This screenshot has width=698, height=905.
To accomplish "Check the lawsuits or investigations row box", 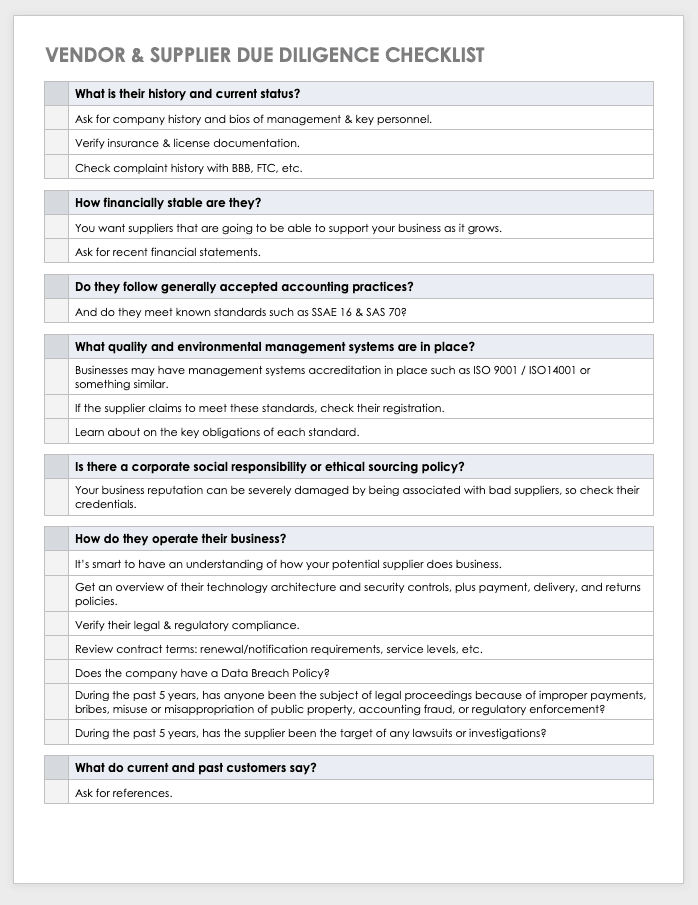I will tap(57, 733).
